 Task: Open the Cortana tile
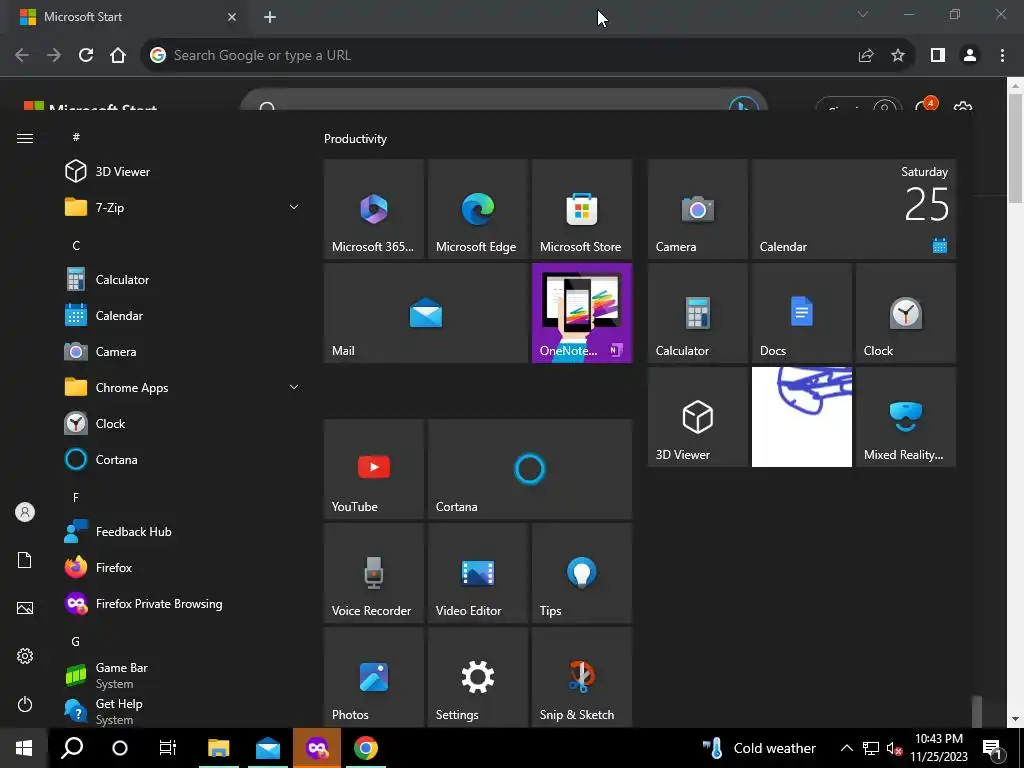point(530,469)
